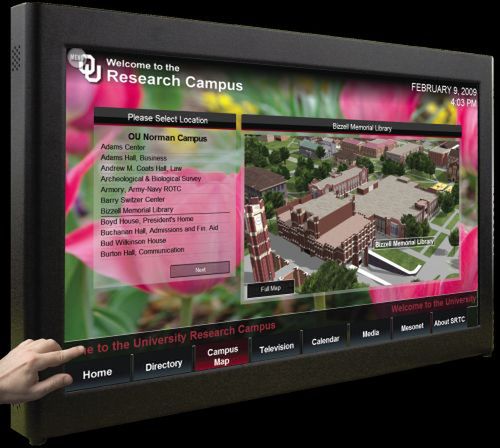The height and width of the screenshot is (448, 500).
Task: Go to the Home tab
Action: pyautogui.click(x=97, y=374)
